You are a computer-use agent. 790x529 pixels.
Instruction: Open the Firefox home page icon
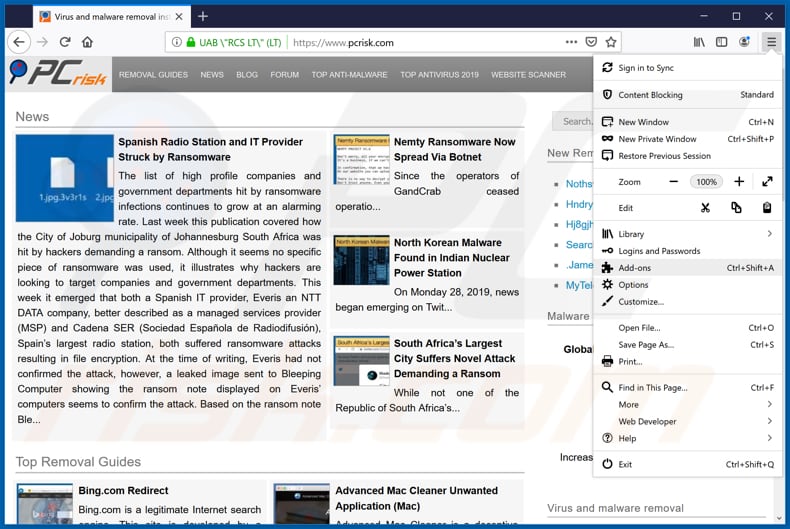point(88,42)
